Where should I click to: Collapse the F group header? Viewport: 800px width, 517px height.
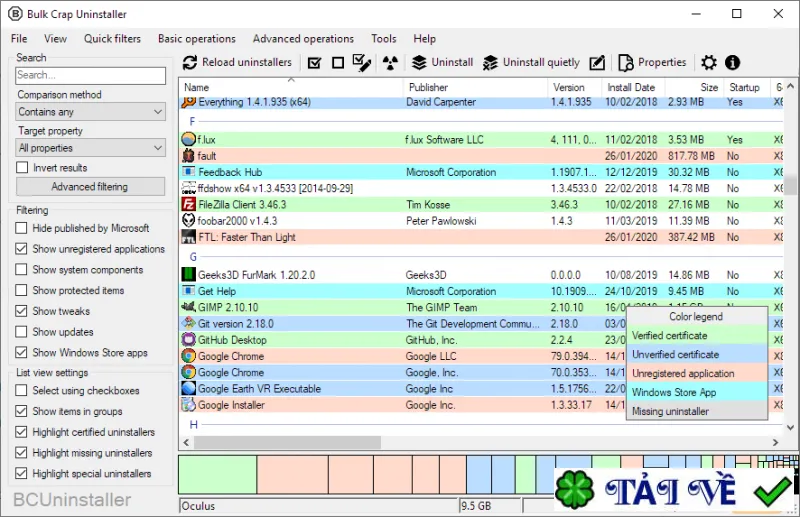pyautogui.click(x=192, y=121)
